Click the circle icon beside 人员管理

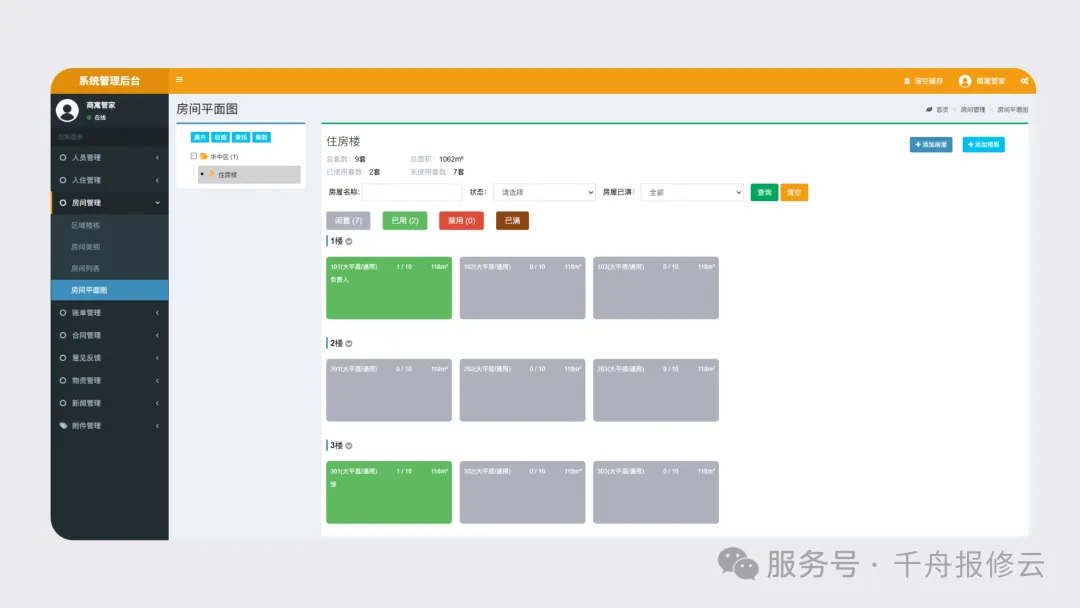tap(63, 158)
